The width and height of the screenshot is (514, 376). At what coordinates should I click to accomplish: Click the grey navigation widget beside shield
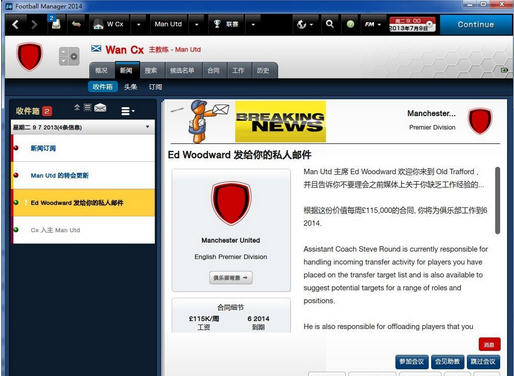[x=69, y=56]
